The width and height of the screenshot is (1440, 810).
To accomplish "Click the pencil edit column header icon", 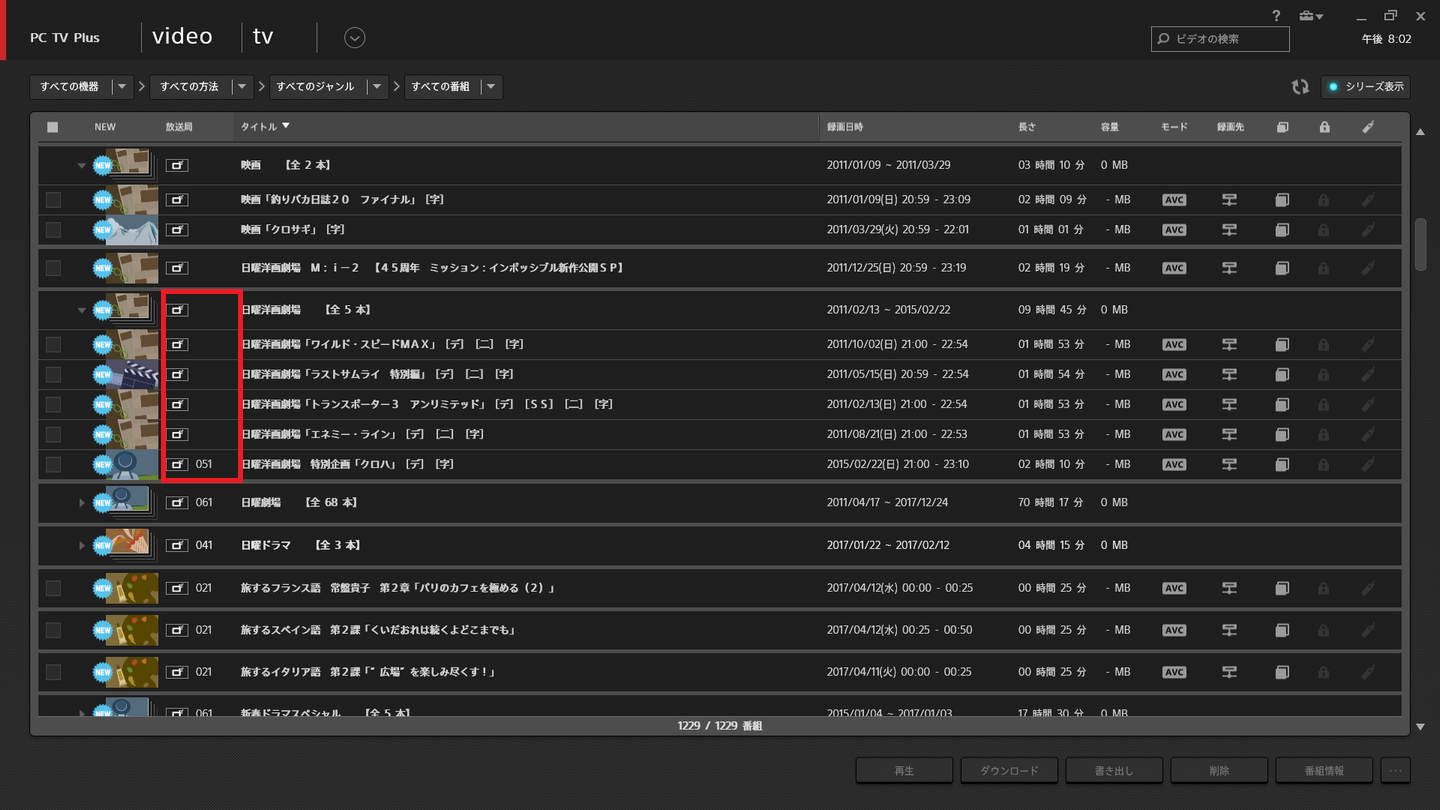I will click(1368, 127).
